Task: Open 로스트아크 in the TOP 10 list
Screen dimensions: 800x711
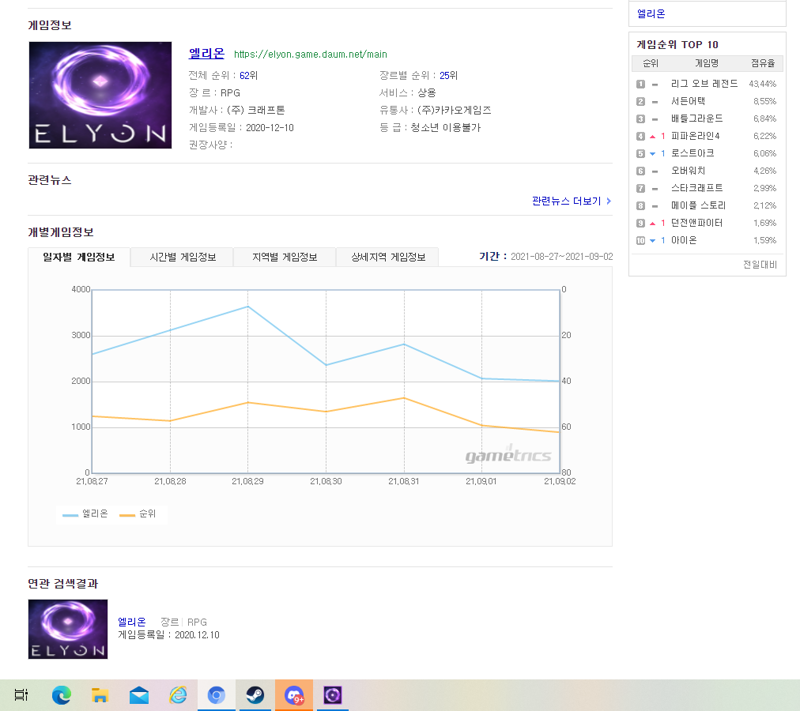Action: pos(692,153)
